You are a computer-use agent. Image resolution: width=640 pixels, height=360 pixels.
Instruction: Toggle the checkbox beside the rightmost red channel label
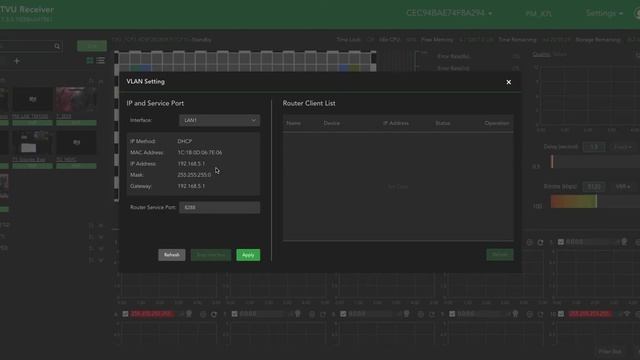[561, 314]
